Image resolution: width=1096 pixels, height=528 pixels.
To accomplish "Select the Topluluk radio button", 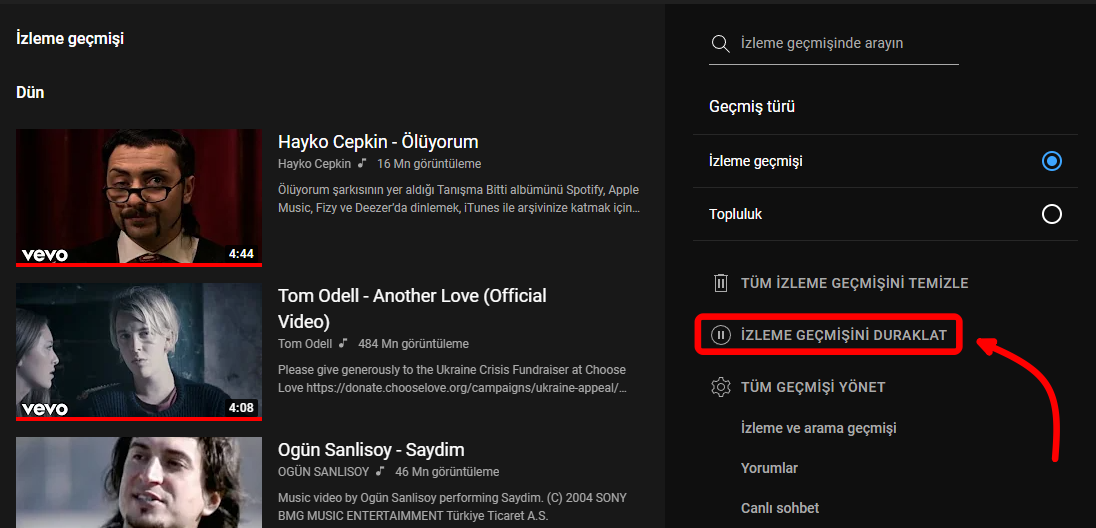I will tap(1051, 214).
